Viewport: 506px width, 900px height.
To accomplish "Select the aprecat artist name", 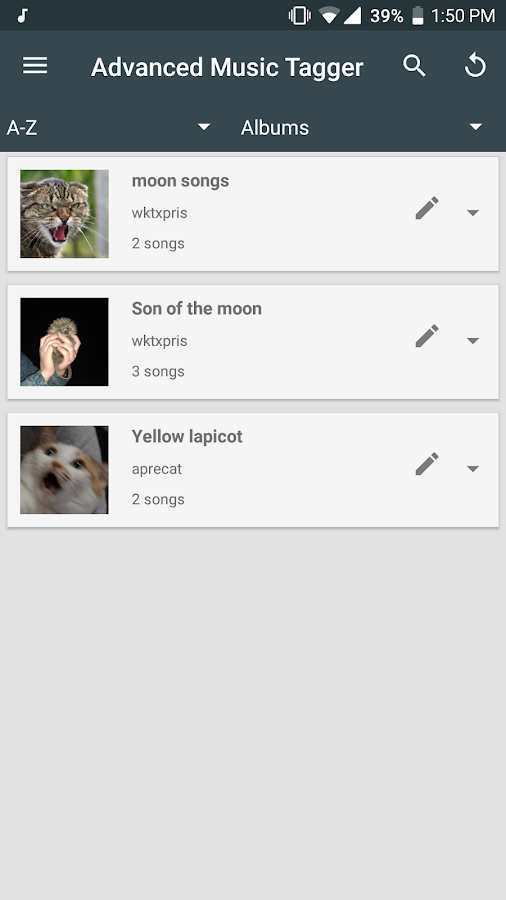I will point(157,469).
